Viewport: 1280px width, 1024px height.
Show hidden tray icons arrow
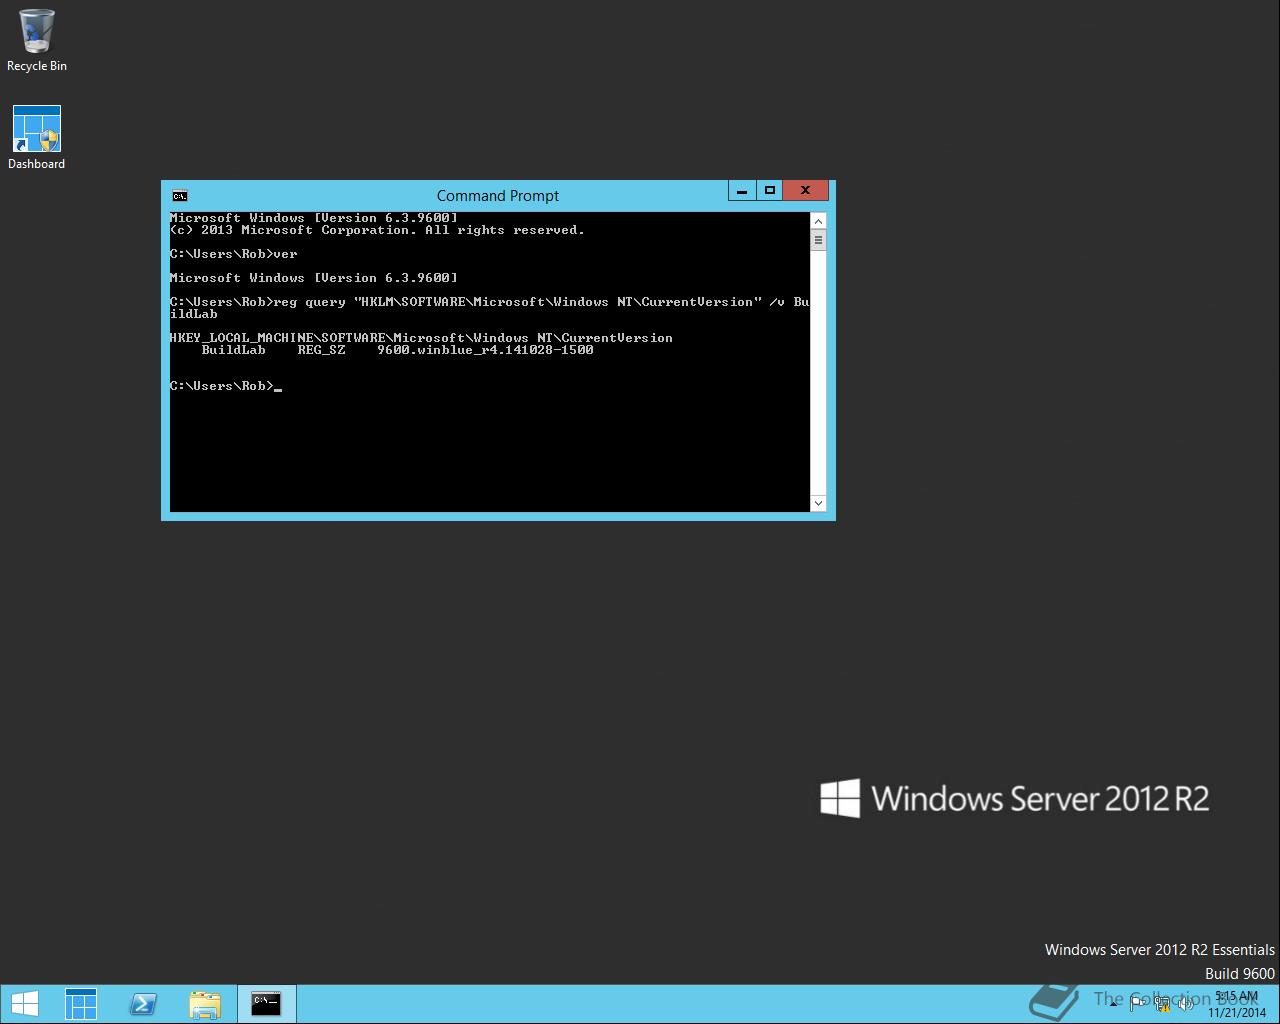(x=1113, y=1004)
